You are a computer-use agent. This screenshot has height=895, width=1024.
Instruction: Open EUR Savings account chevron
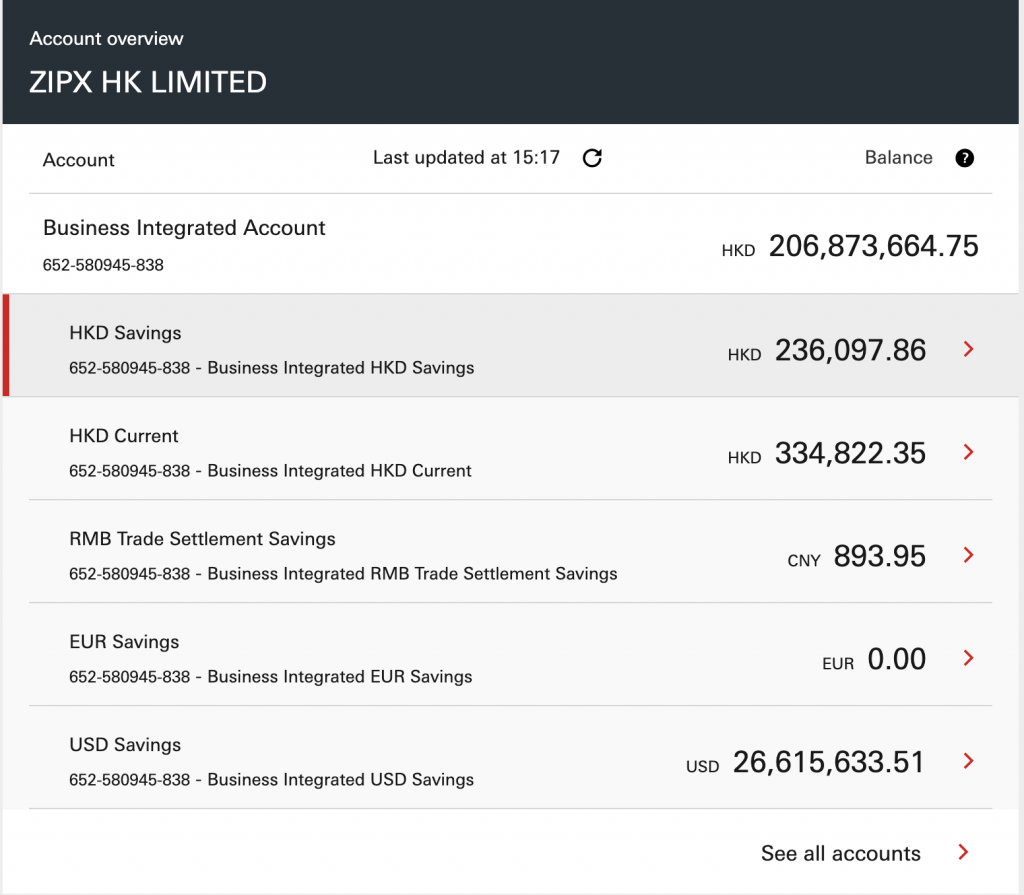tap(968, 658)
